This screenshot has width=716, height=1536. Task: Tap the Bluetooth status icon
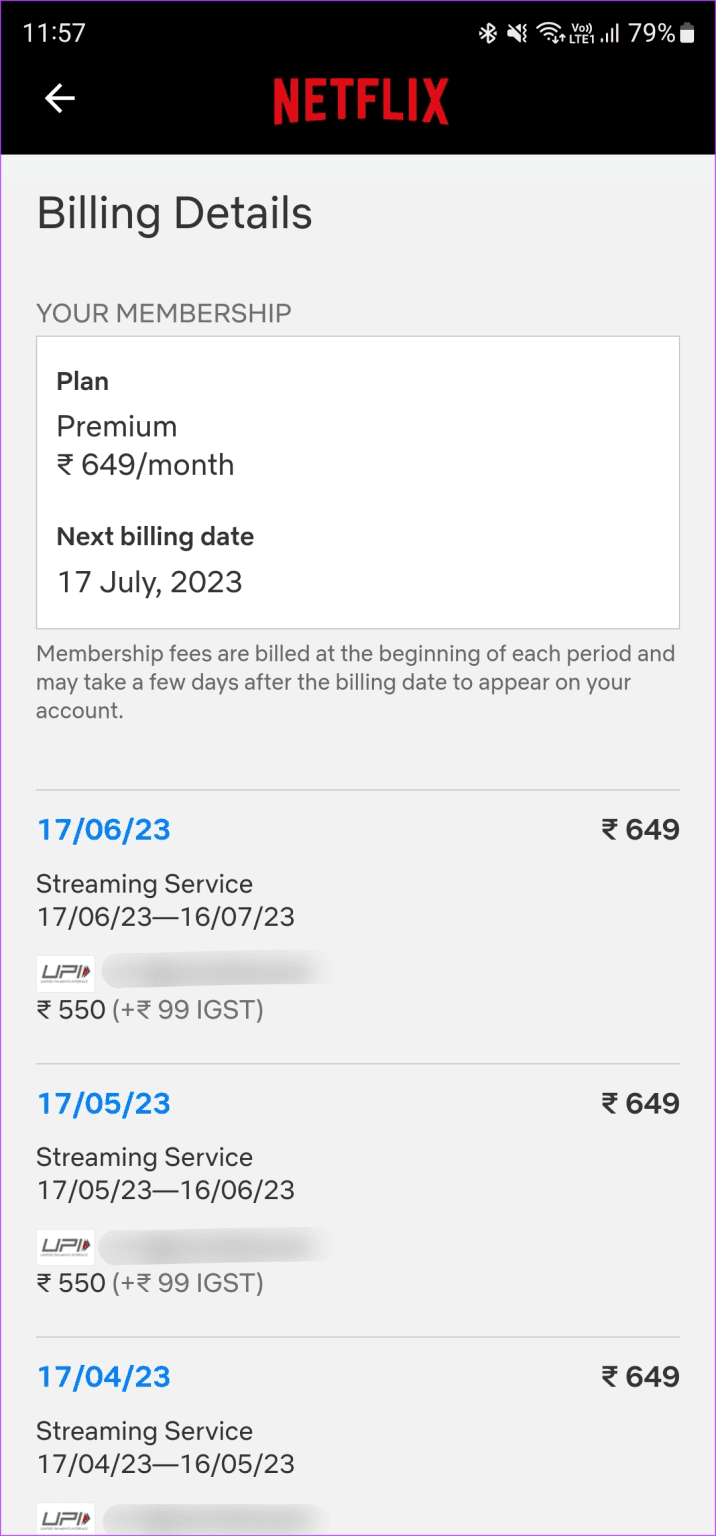(487, 34)
